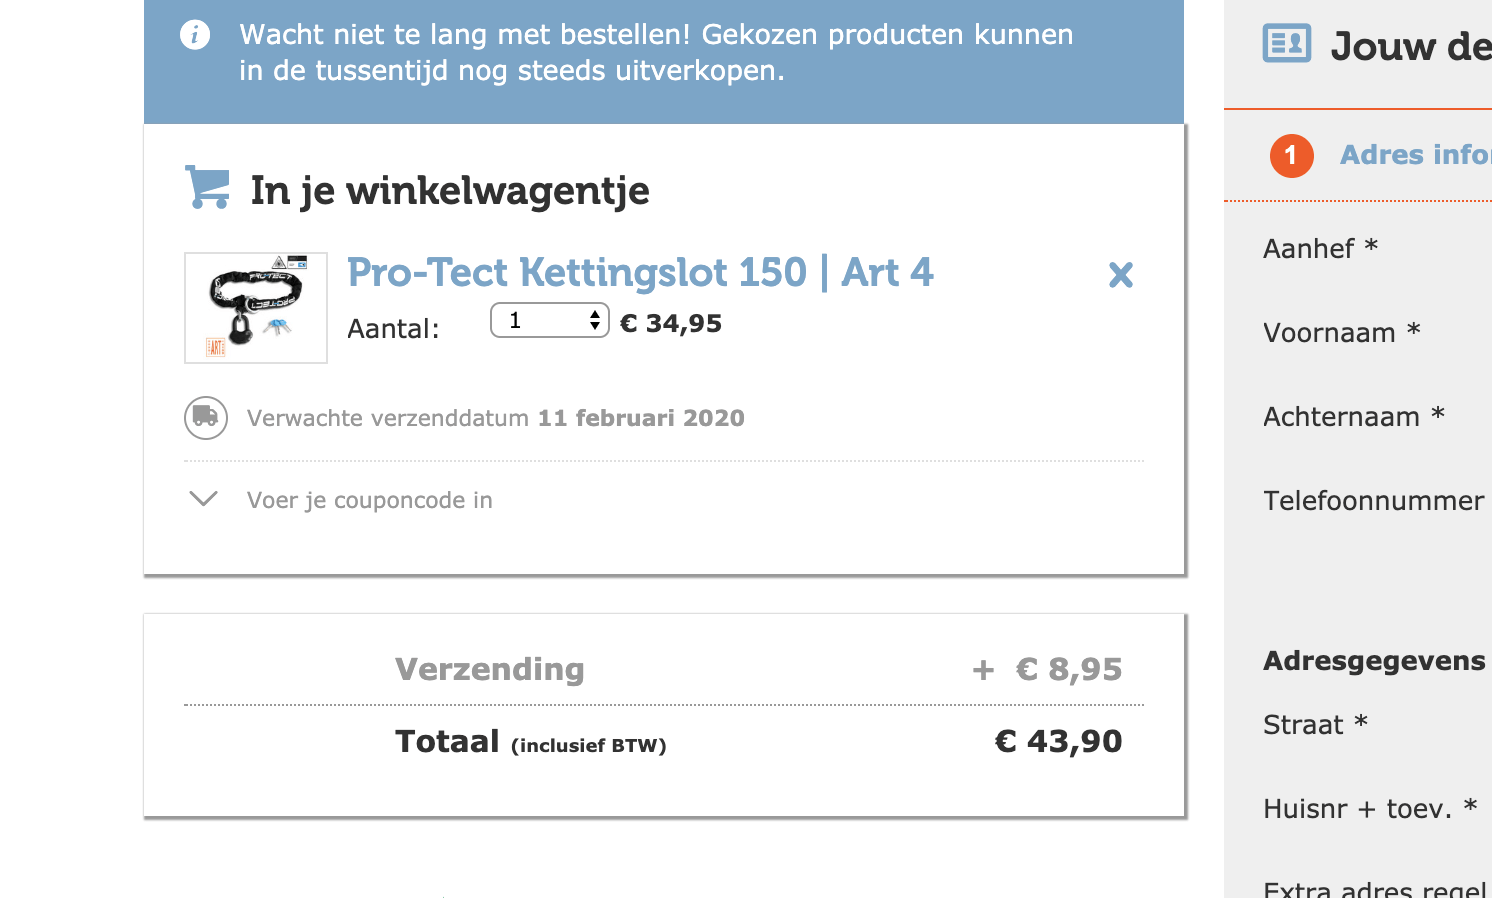
Task: Expand the coupon code section
Action: 369,500
